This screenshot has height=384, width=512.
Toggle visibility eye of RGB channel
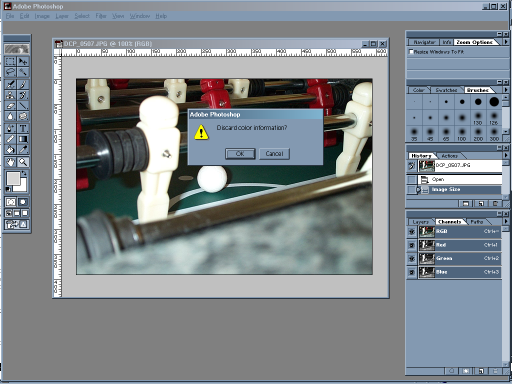[412, 231]
